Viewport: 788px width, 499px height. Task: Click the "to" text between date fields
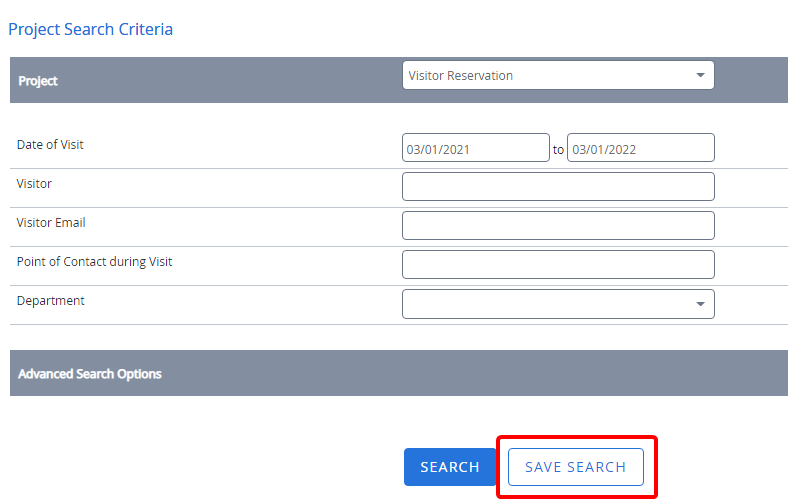558,150
